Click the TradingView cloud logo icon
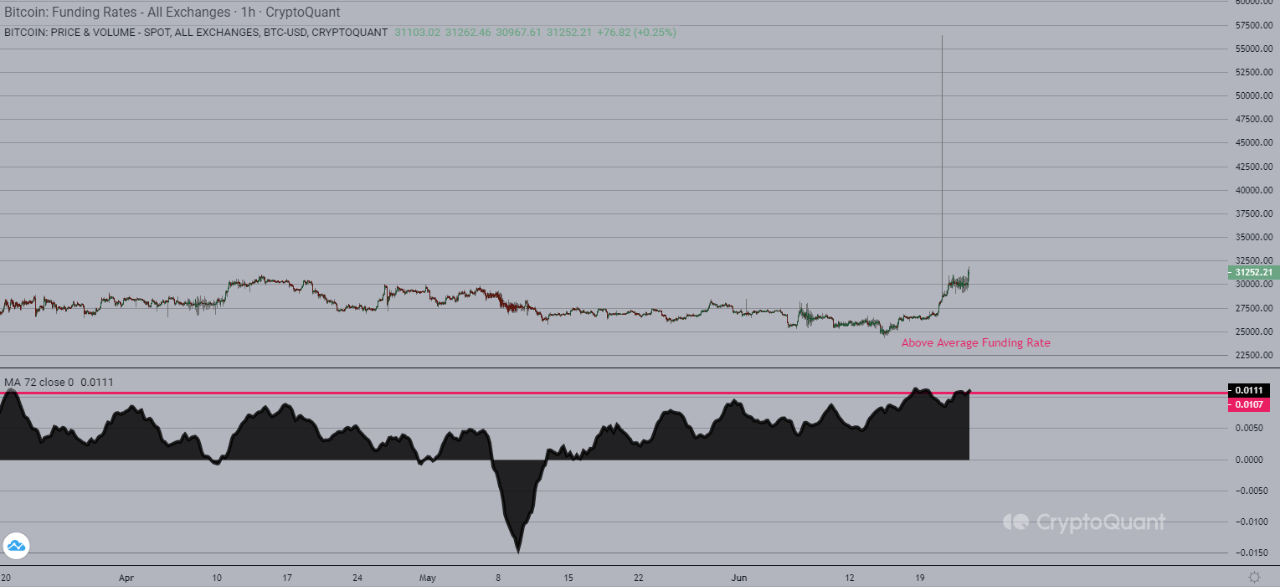1280x587 pixels. tap(16, 546)
